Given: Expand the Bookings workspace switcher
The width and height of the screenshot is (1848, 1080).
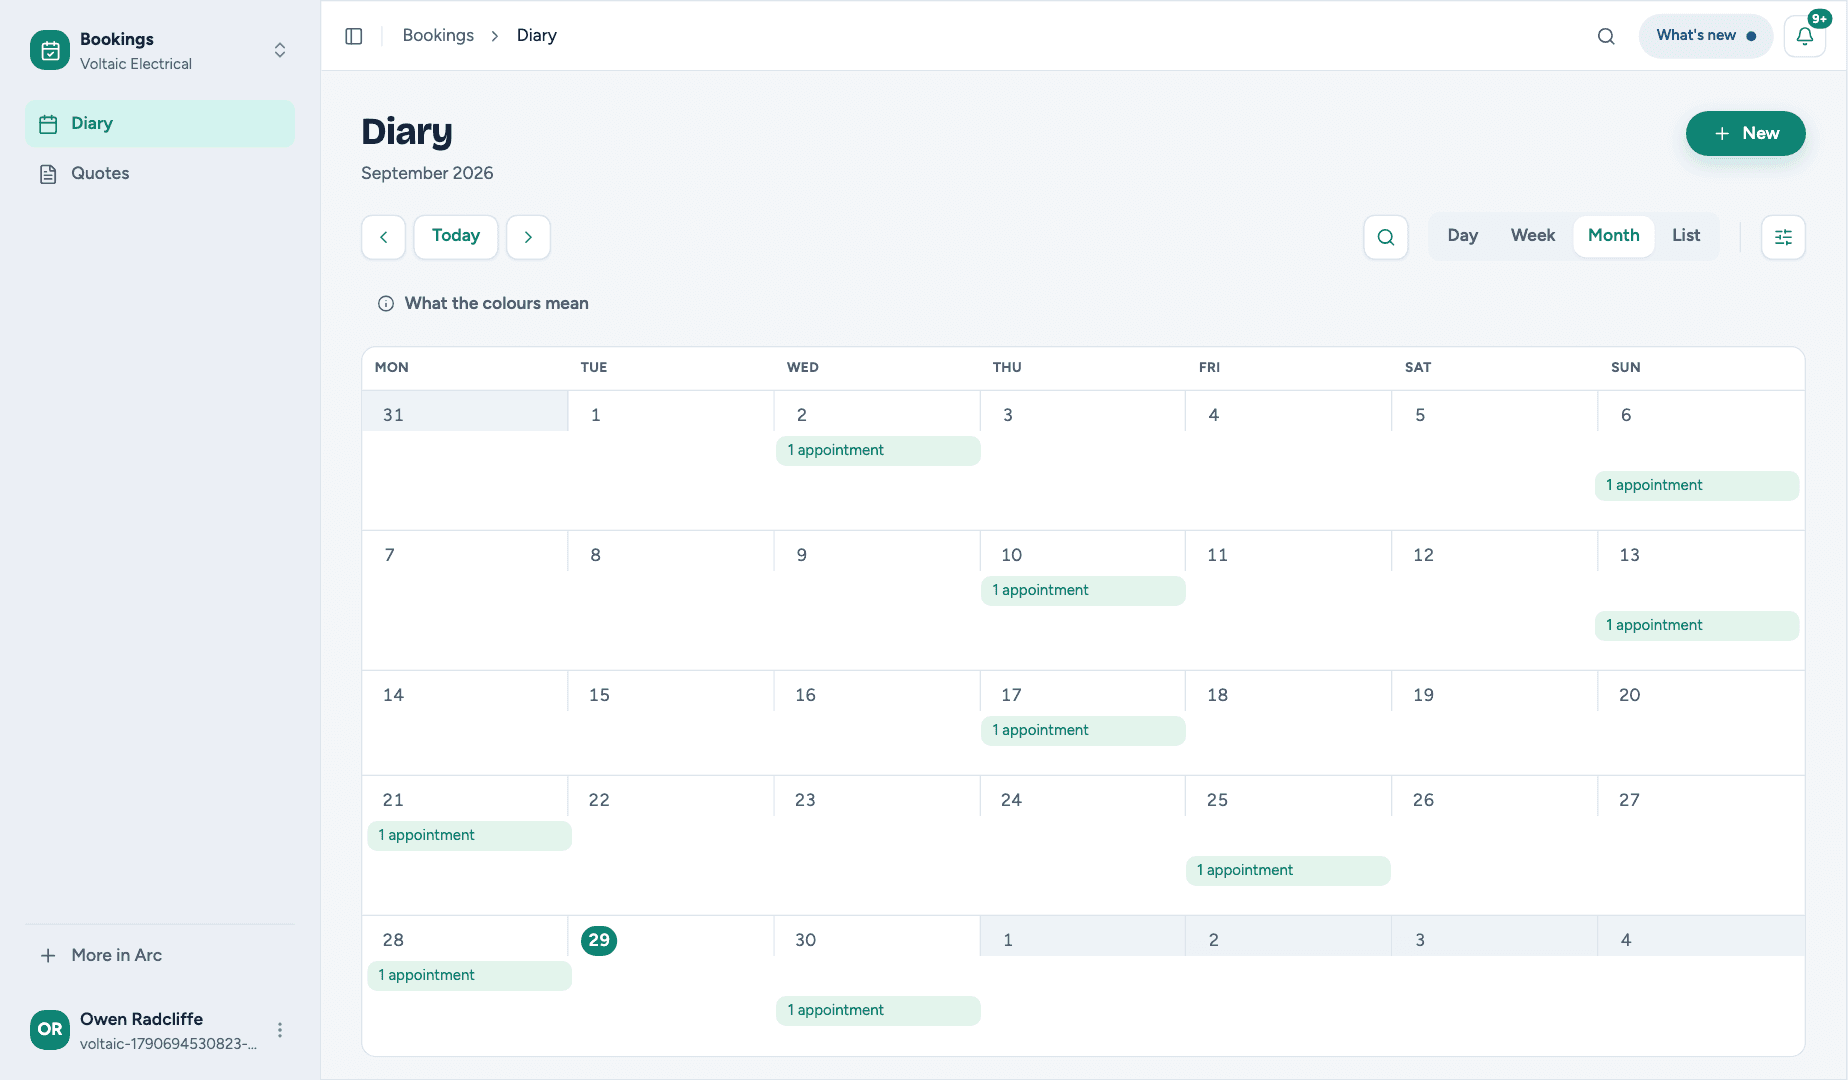Looking at the screenshot, I should tap(280, 50).
